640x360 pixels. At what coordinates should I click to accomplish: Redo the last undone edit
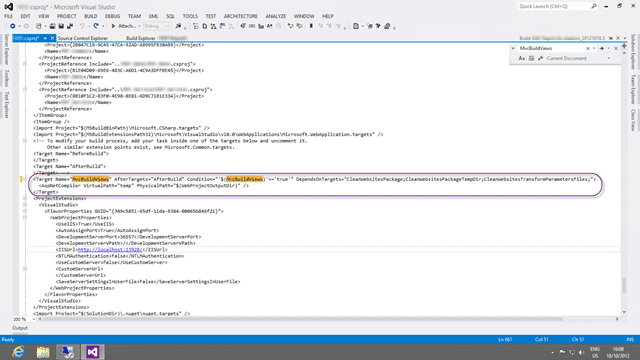click(96, 26)
